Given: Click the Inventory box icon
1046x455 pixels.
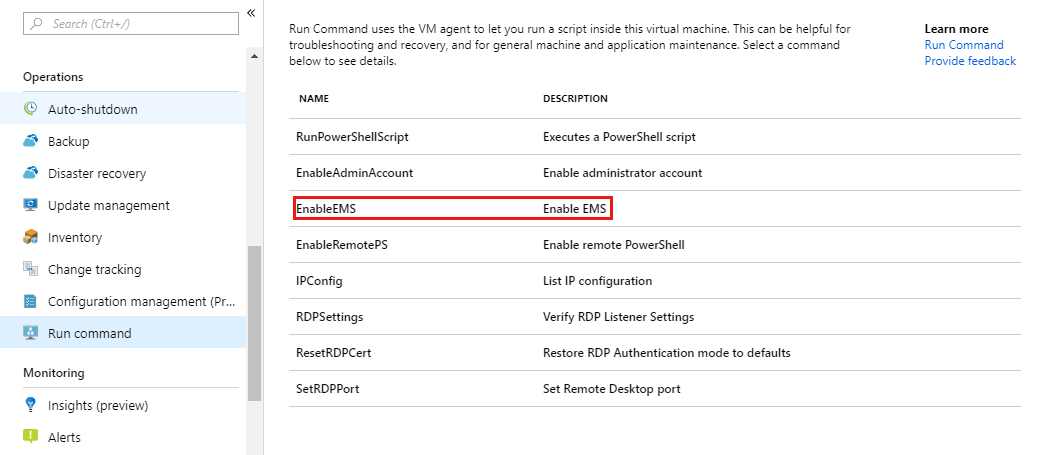Looking at the screenshot, I should pos(30,237).
